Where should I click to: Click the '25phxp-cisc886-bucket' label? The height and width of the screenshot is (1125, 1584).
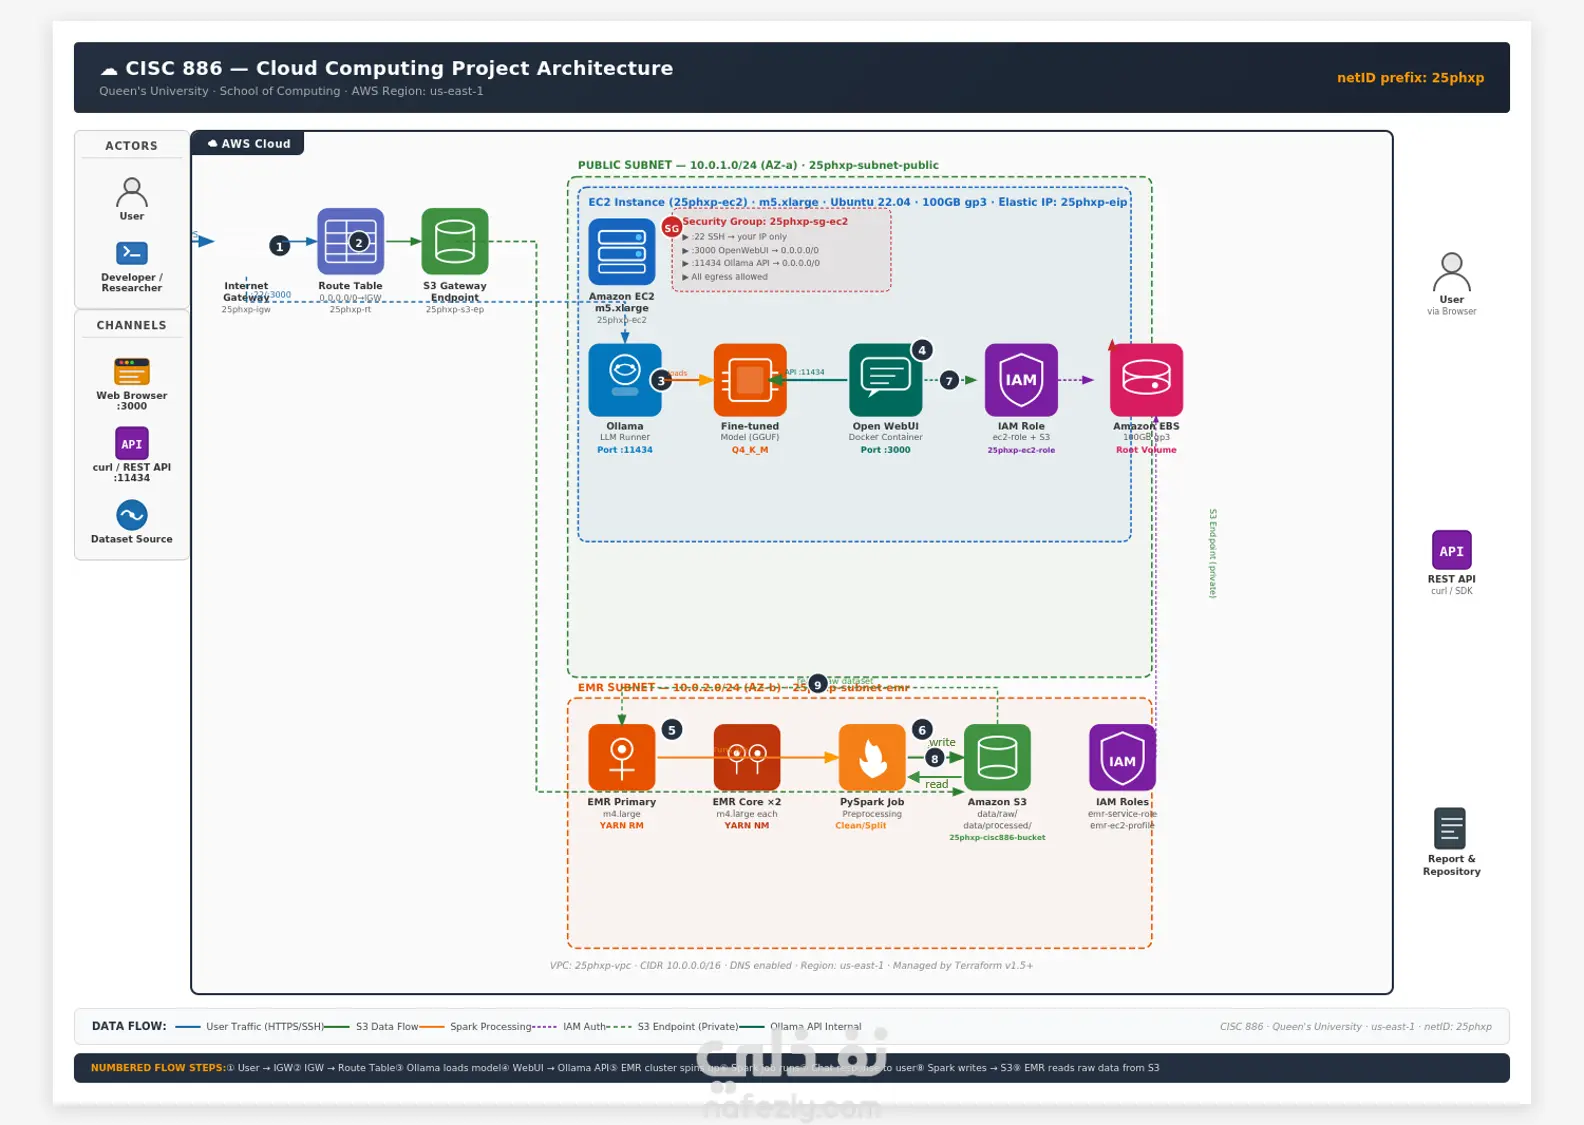(x=997, y=837)
